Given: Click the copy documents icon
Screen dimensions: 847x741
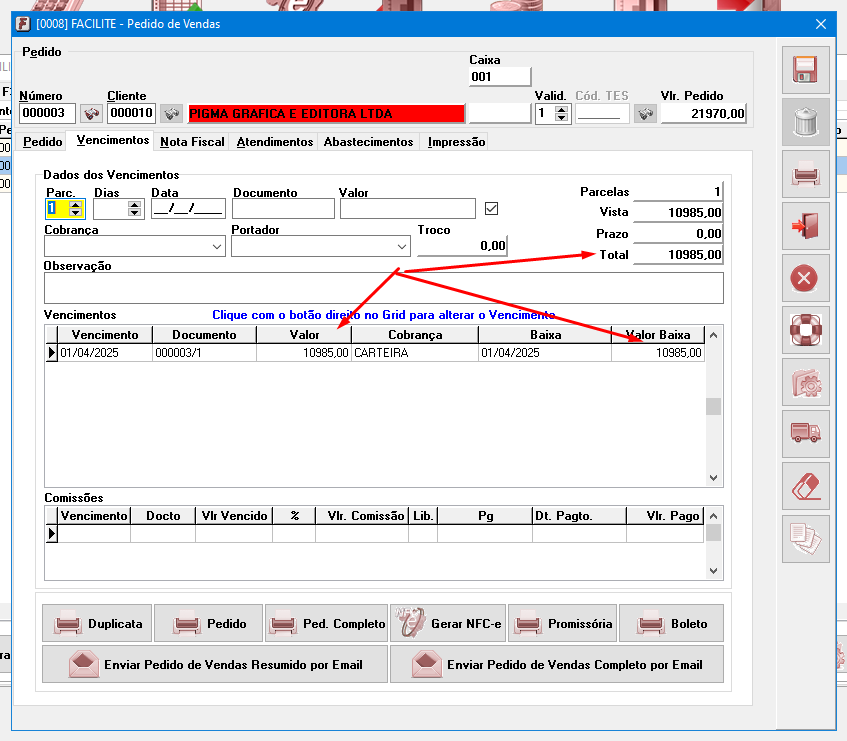Looking at the screenshot, I should (805, 538).
